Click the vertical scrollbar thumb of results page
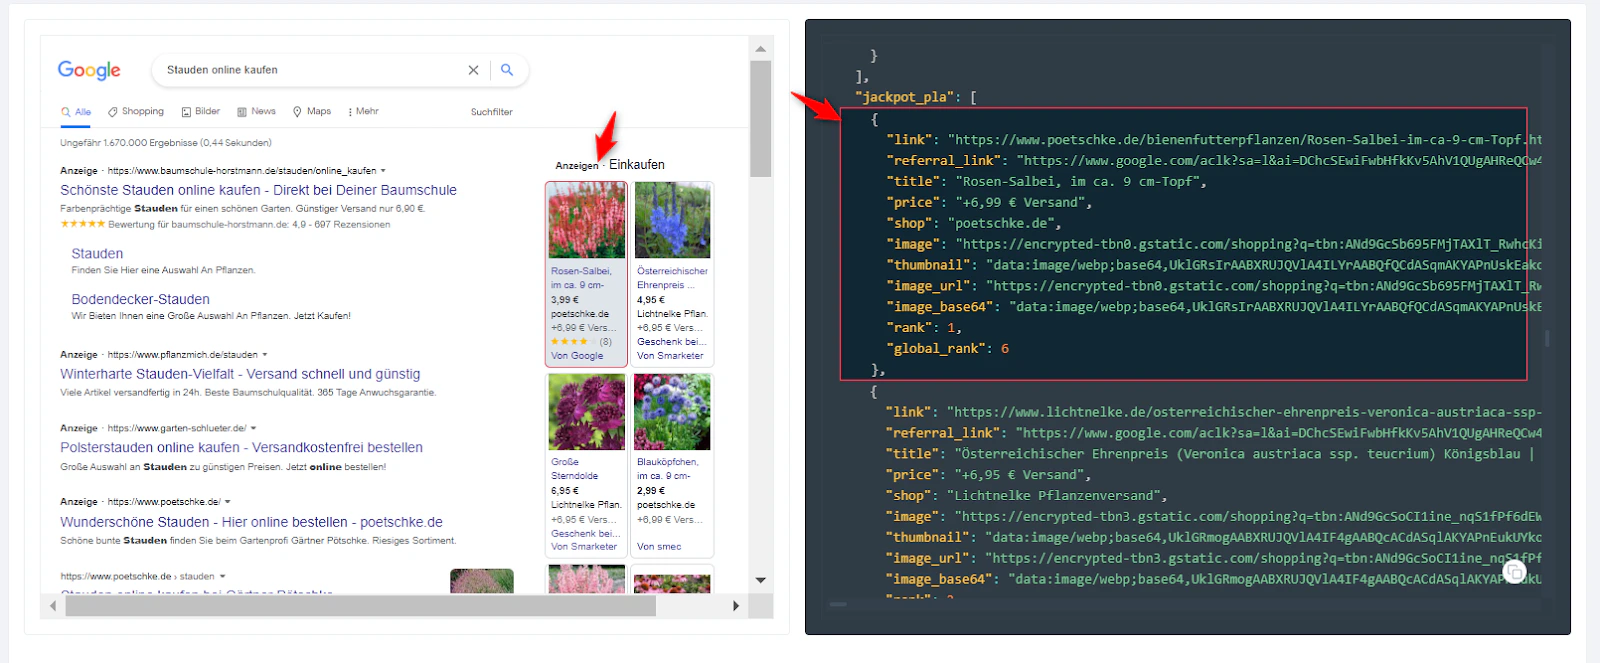This screenshot has height=663, width=1600. pos(761,118)
